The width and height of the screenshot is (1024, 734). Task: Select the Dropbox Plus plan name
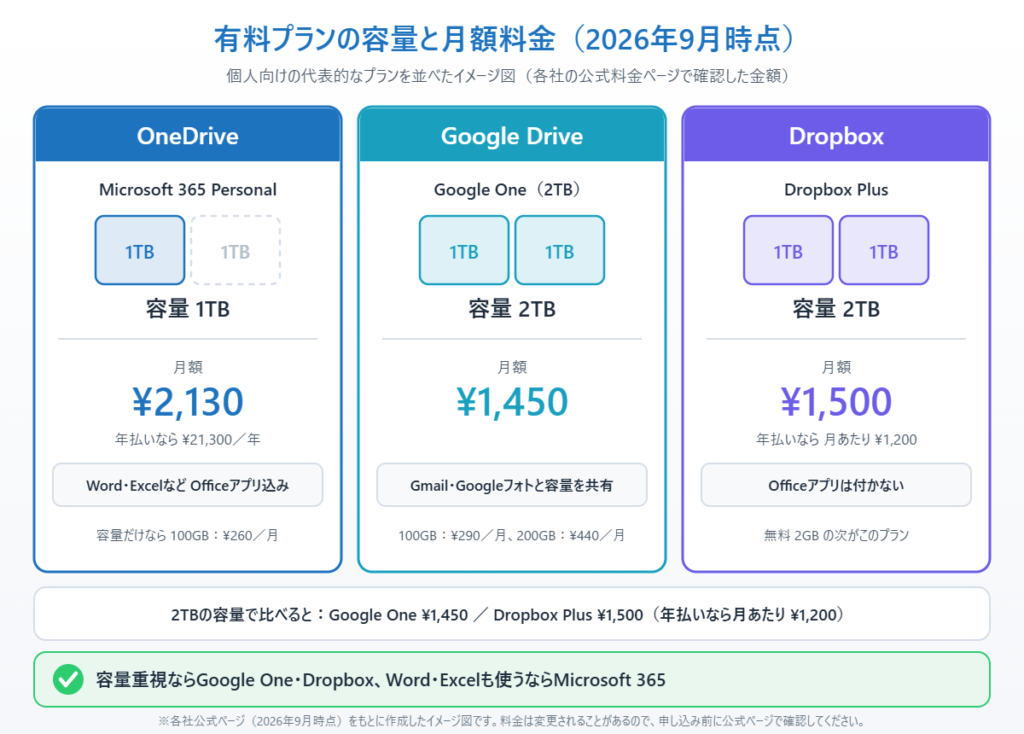coord(836,189)
